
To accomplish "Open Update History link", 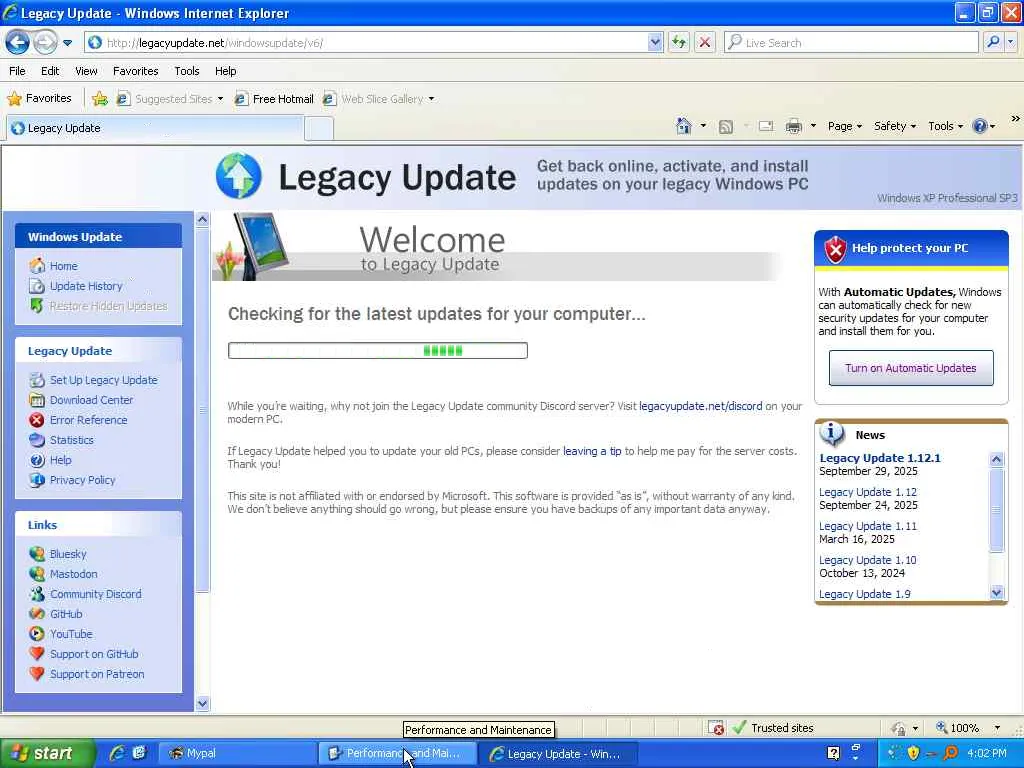I will click(86, 286).
